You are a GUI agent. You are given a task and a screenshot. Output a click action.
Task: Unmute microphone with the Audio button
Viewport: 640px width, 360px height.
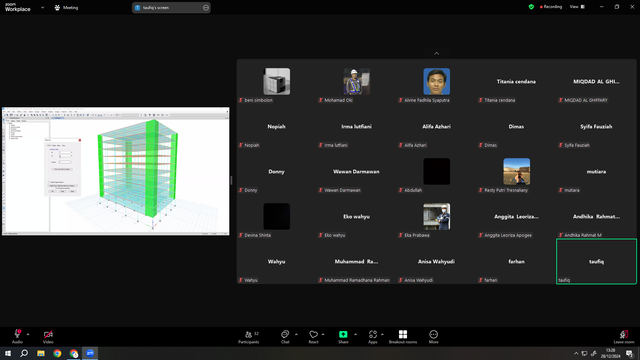click(x=17, y=337)
